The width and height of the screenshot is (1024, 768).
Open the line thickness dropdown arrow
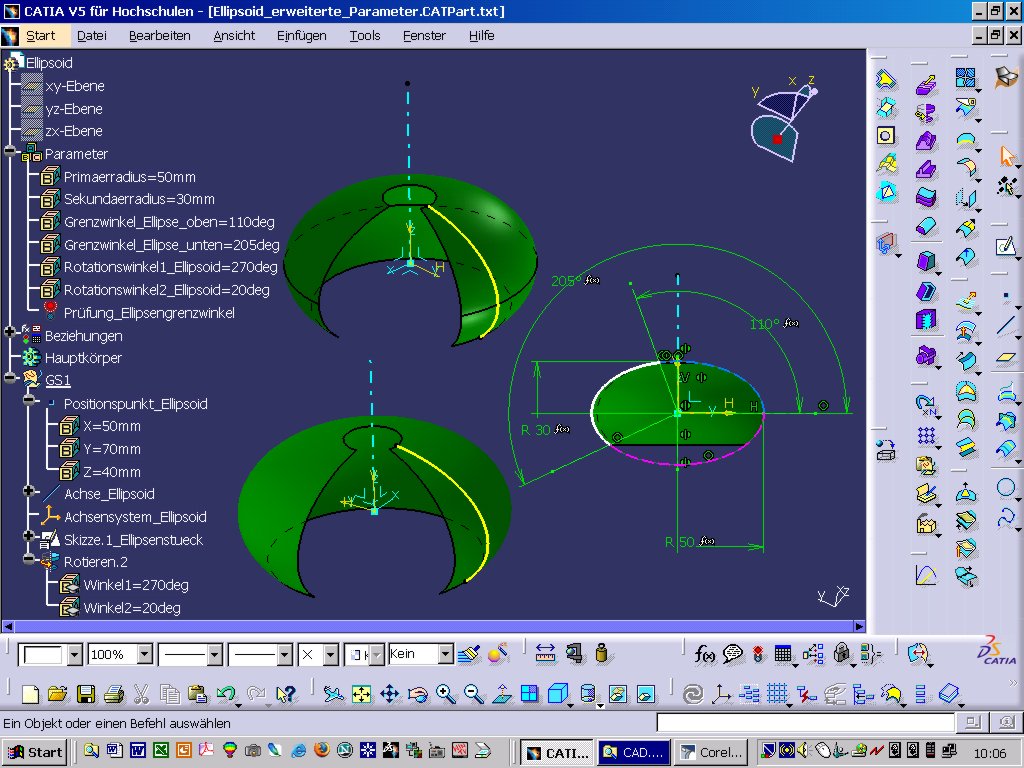[215, 654]
